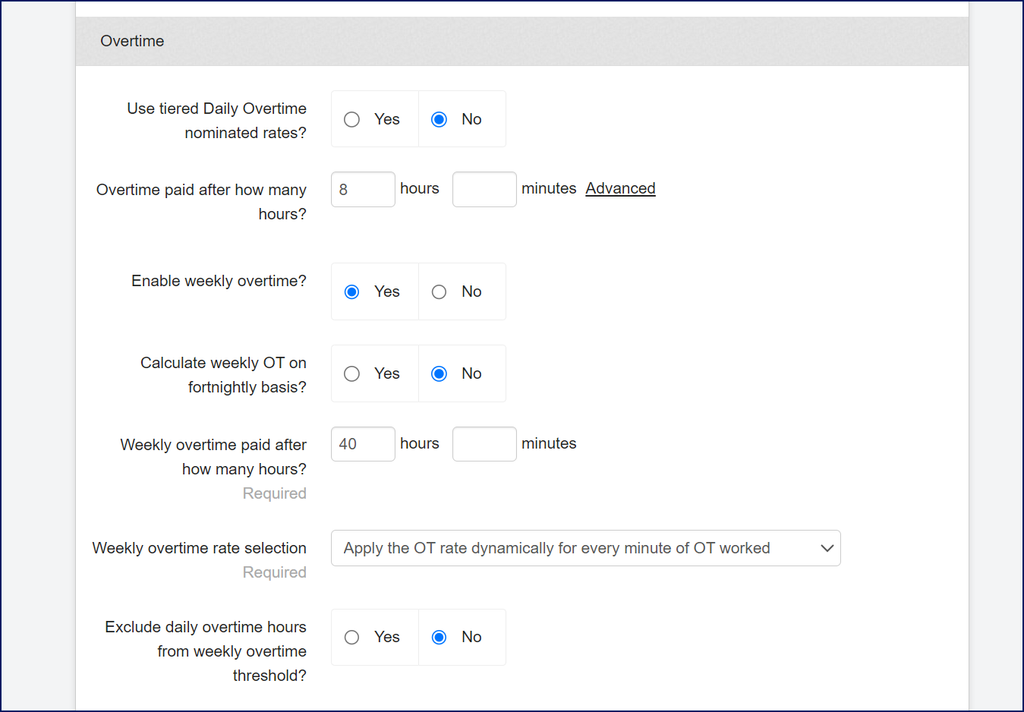Click the daily overtime hours input field
The image size is (1024, 712).
(363, 189)
